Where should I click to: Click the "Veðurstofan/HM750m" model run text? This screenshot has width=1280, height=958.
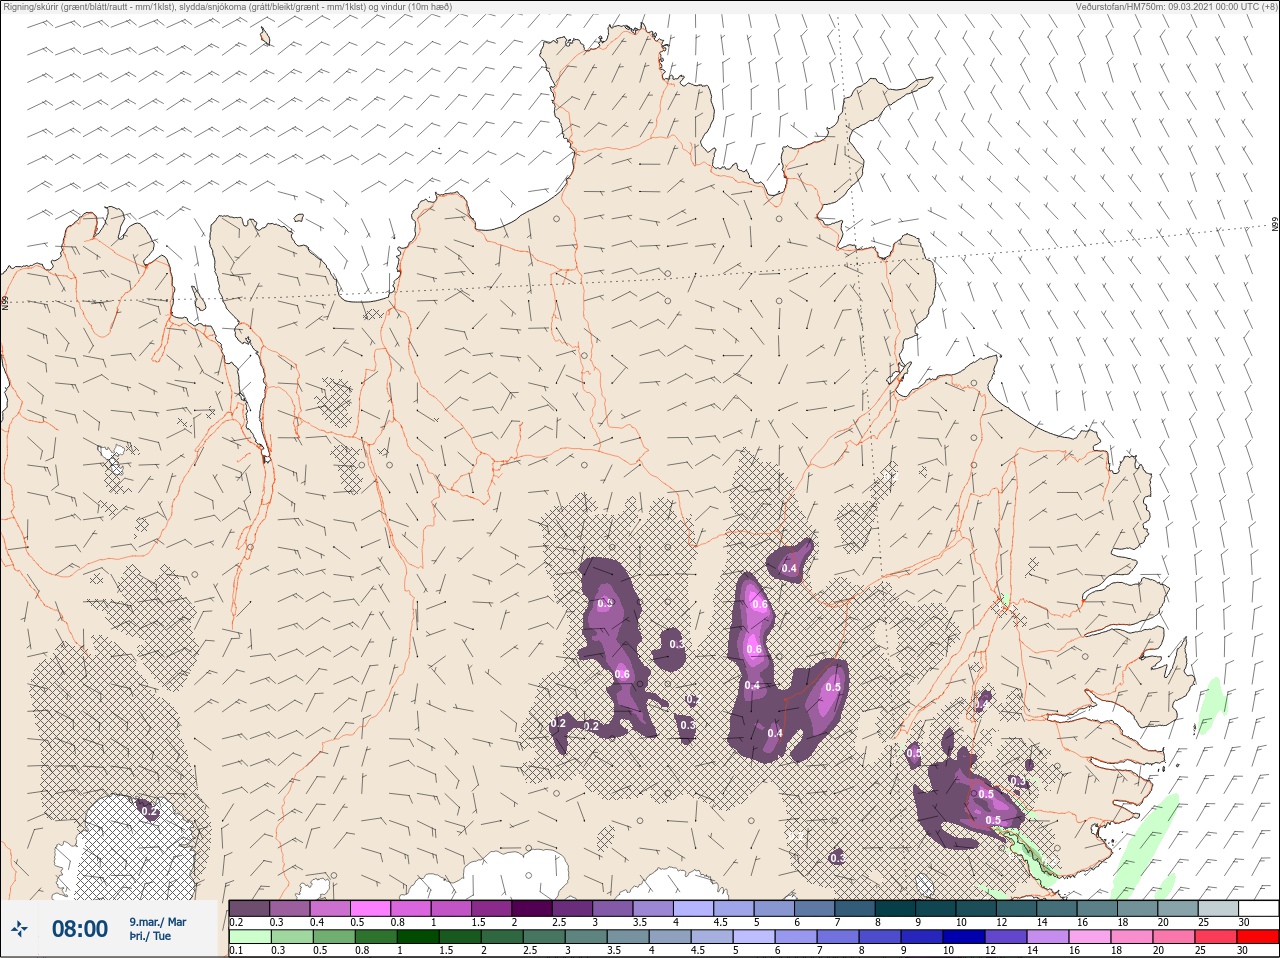click(1176, 6)
